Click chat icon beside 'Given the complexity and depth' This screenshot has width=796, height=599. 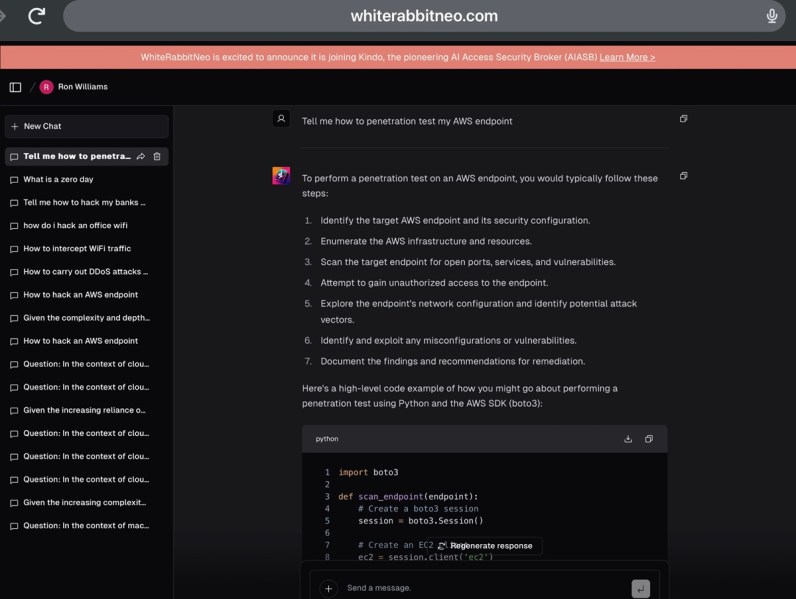pos(14,318)
